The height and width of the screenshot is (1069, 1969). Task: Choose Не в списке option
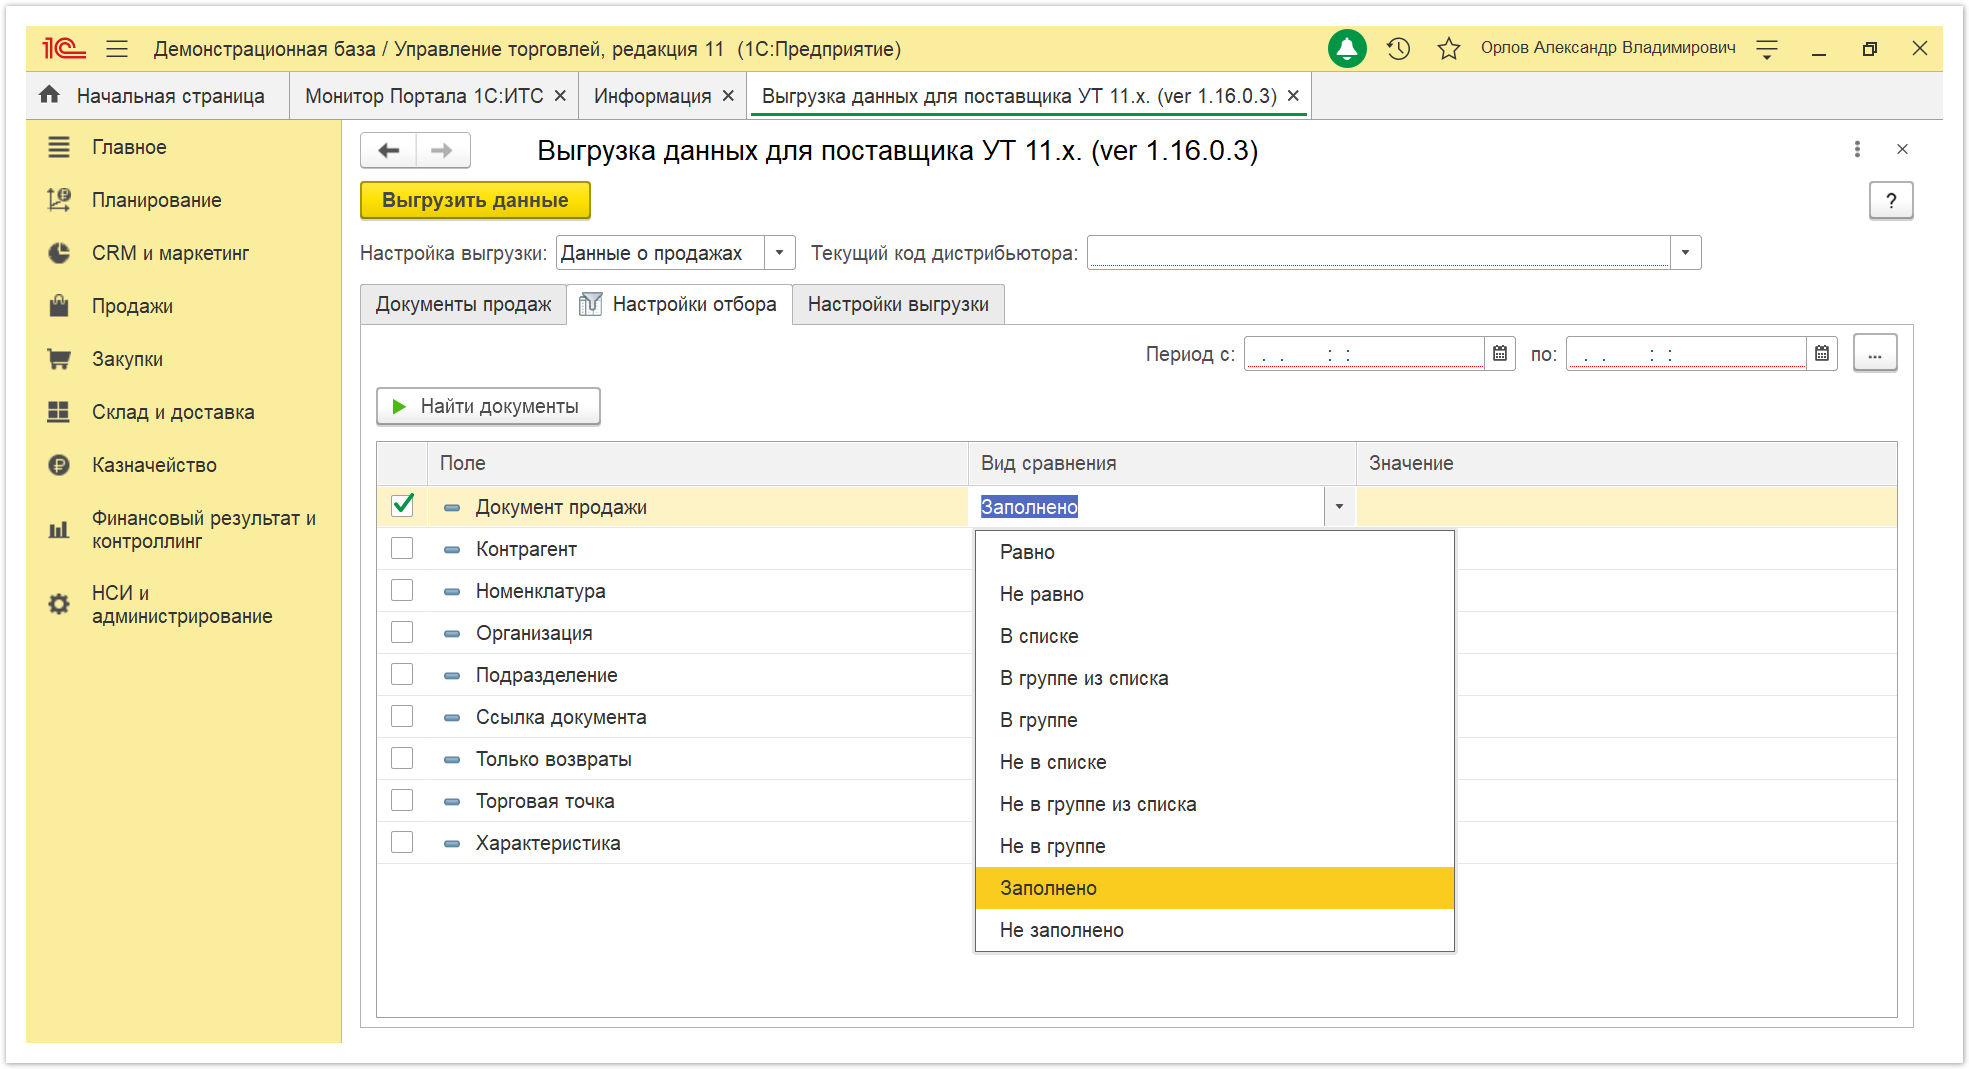1214,762
